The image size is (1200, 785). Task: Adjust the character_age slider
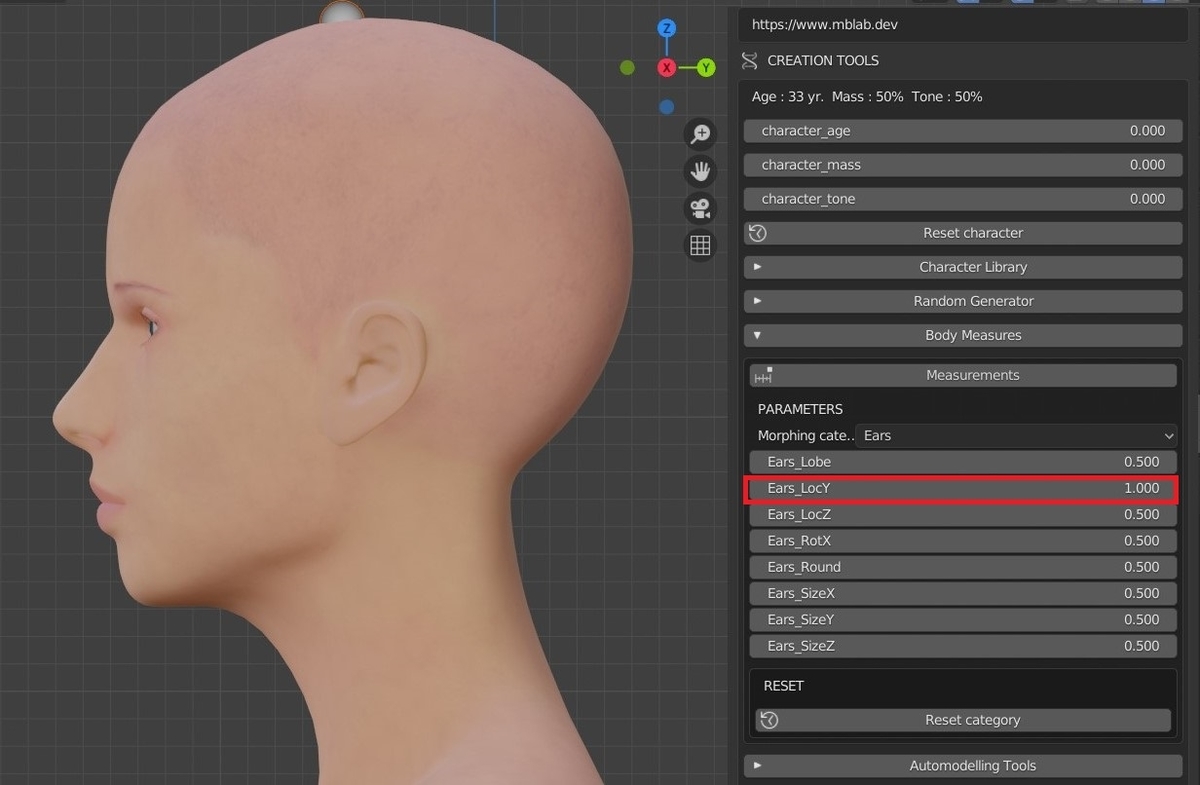[963, 131]
